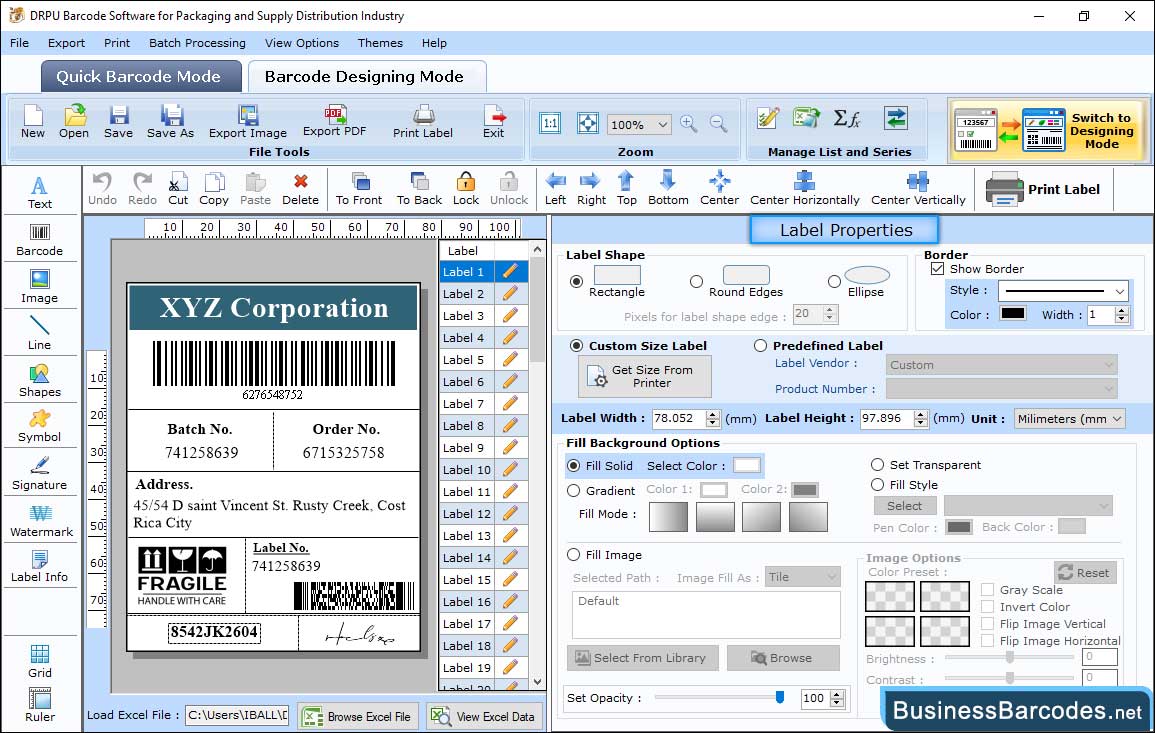Select the Round Edges label shape
Image resolution: width=1155 pixels, height=733 pixels.
pos(696,281)
